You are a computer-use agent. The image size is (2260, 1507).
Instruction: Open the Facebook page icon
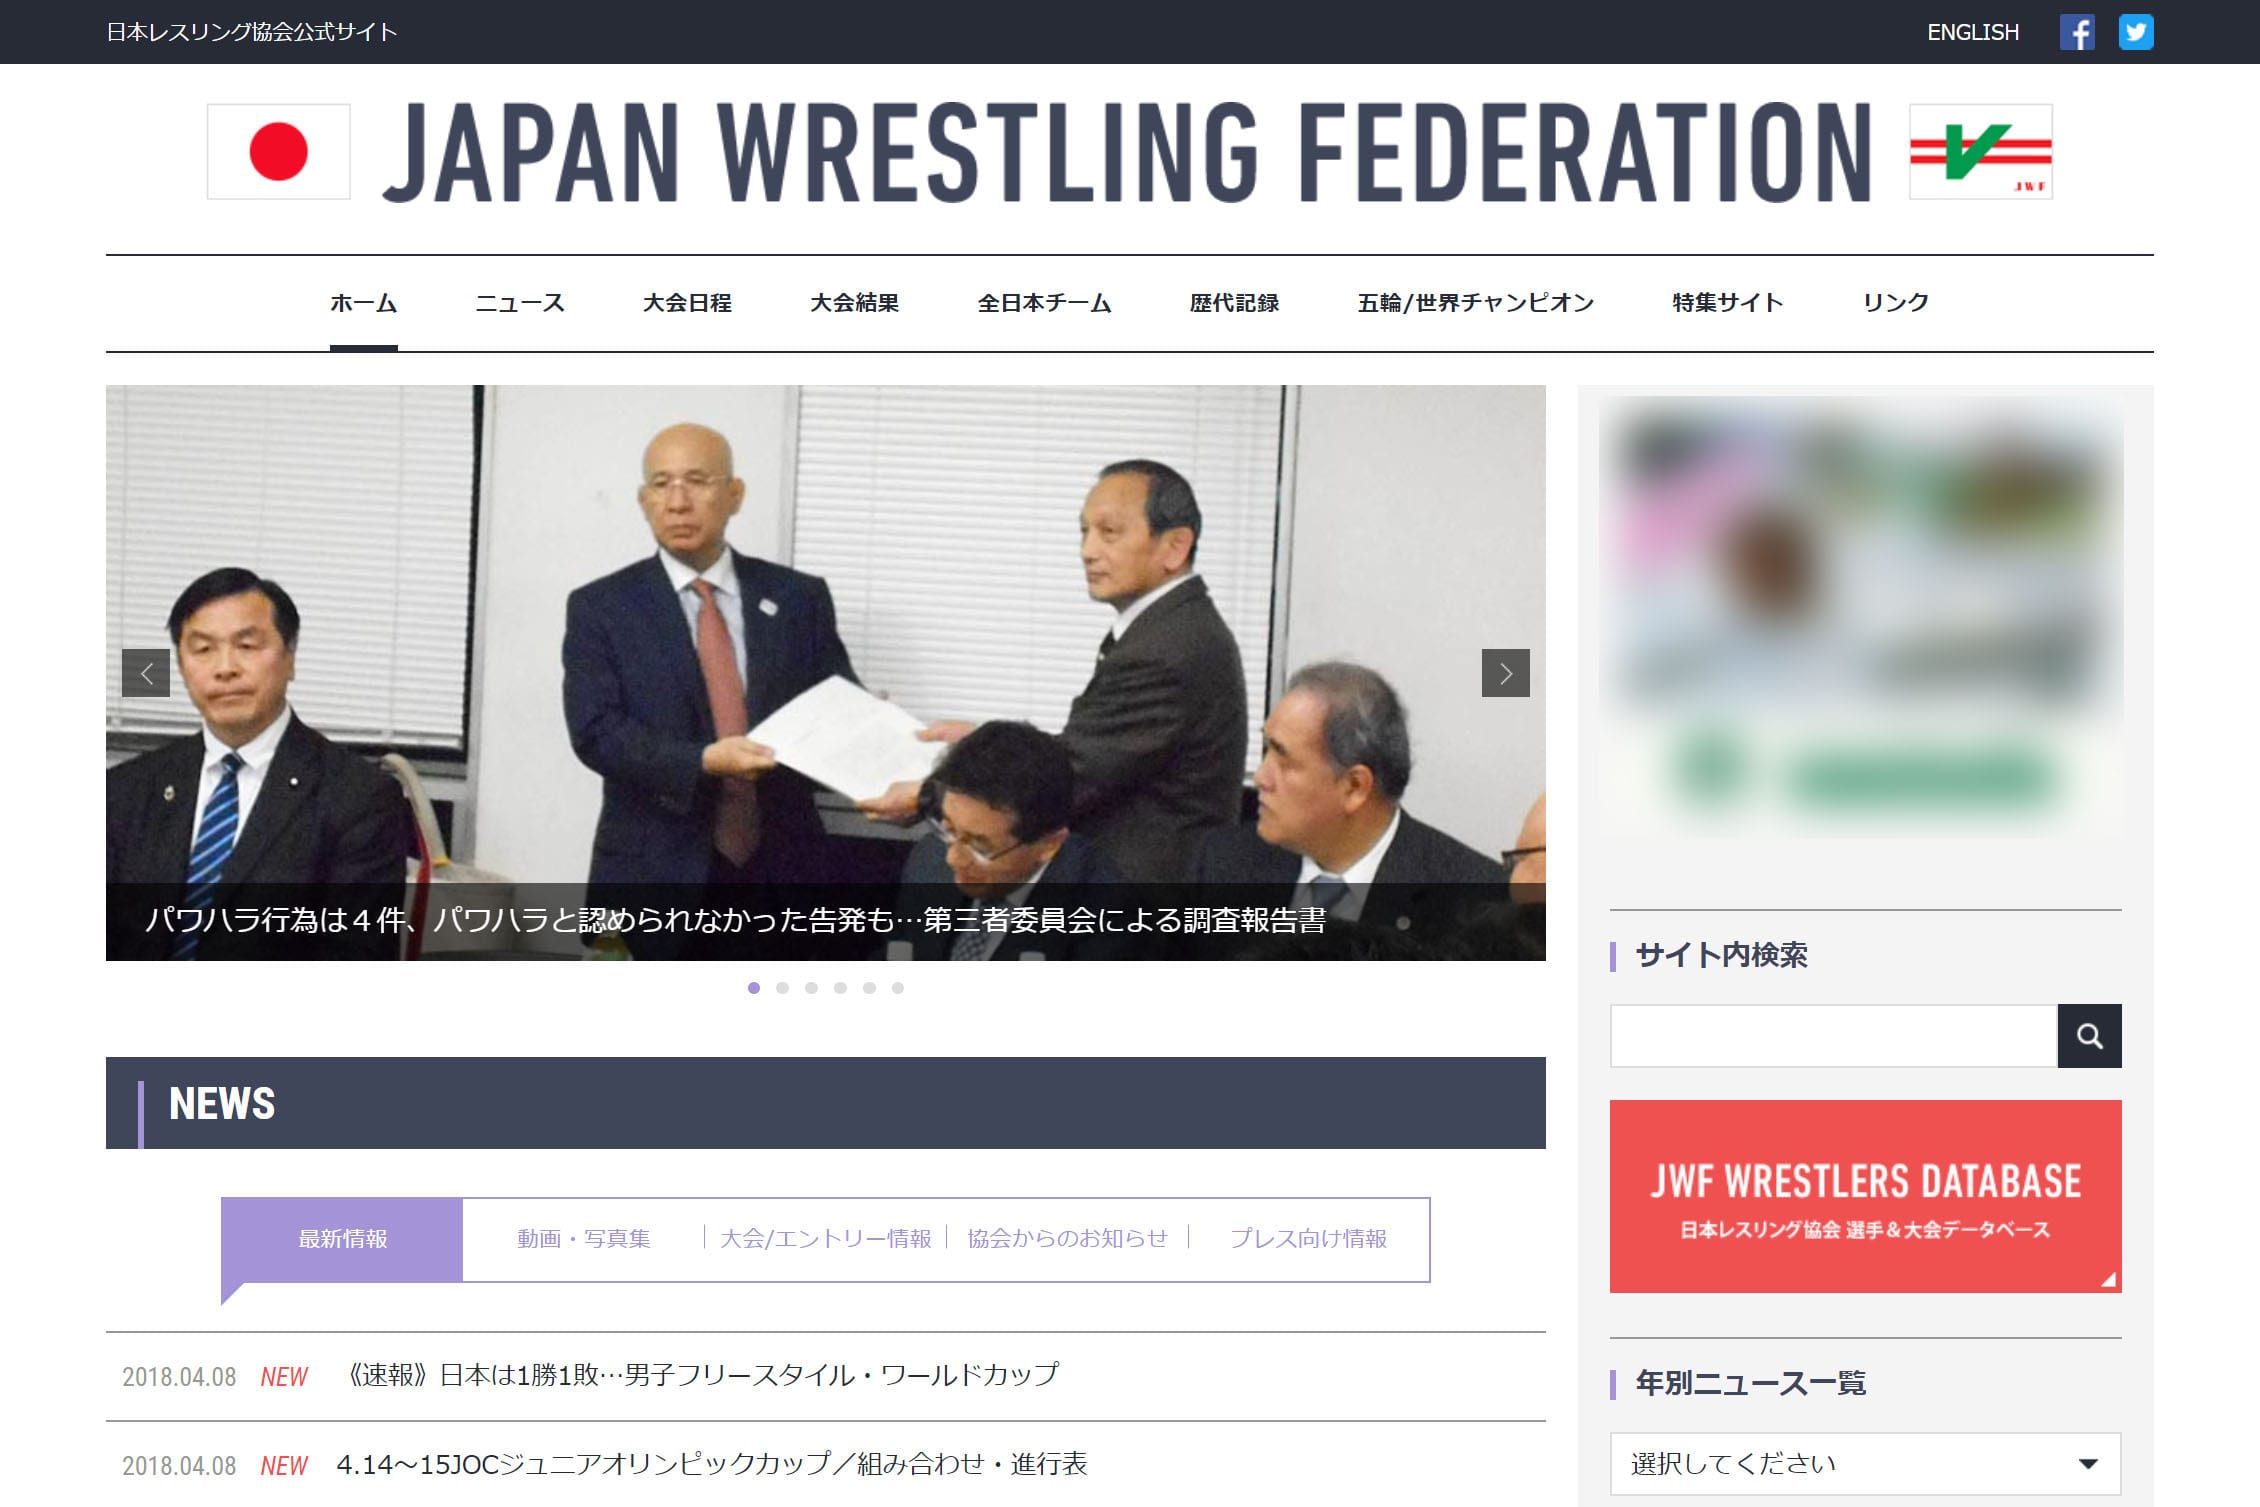(2077, 32)
